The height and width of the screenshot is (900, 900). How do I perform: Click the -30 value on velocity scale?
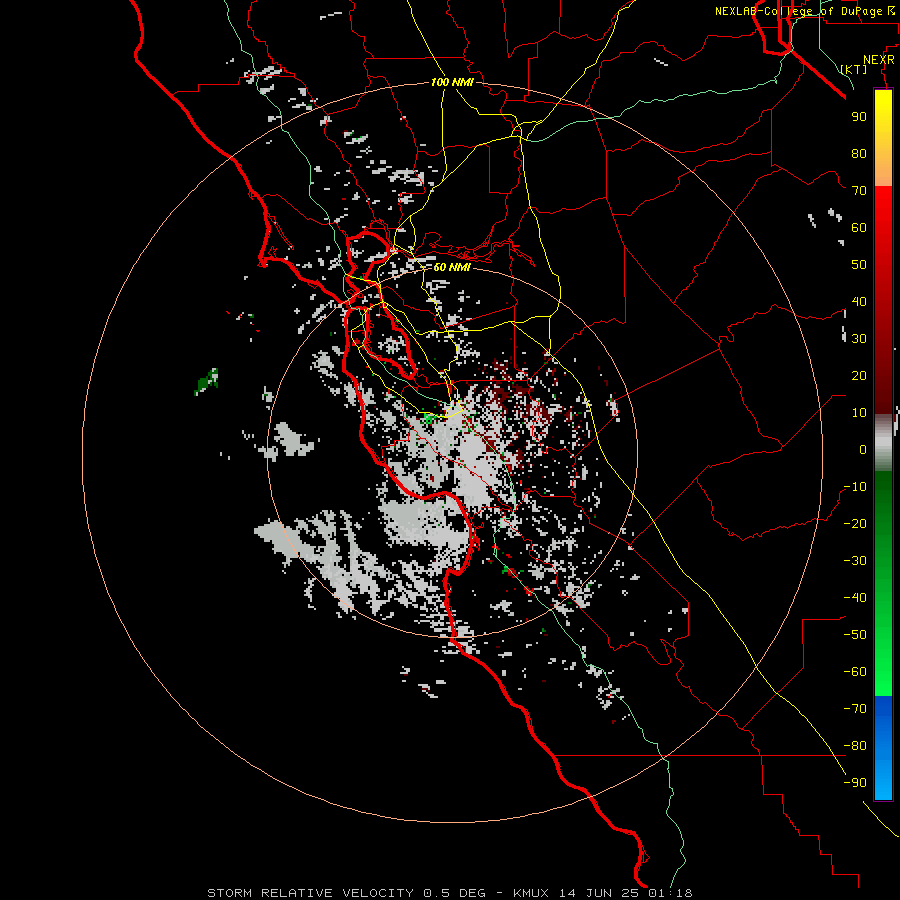pos(855,561)
